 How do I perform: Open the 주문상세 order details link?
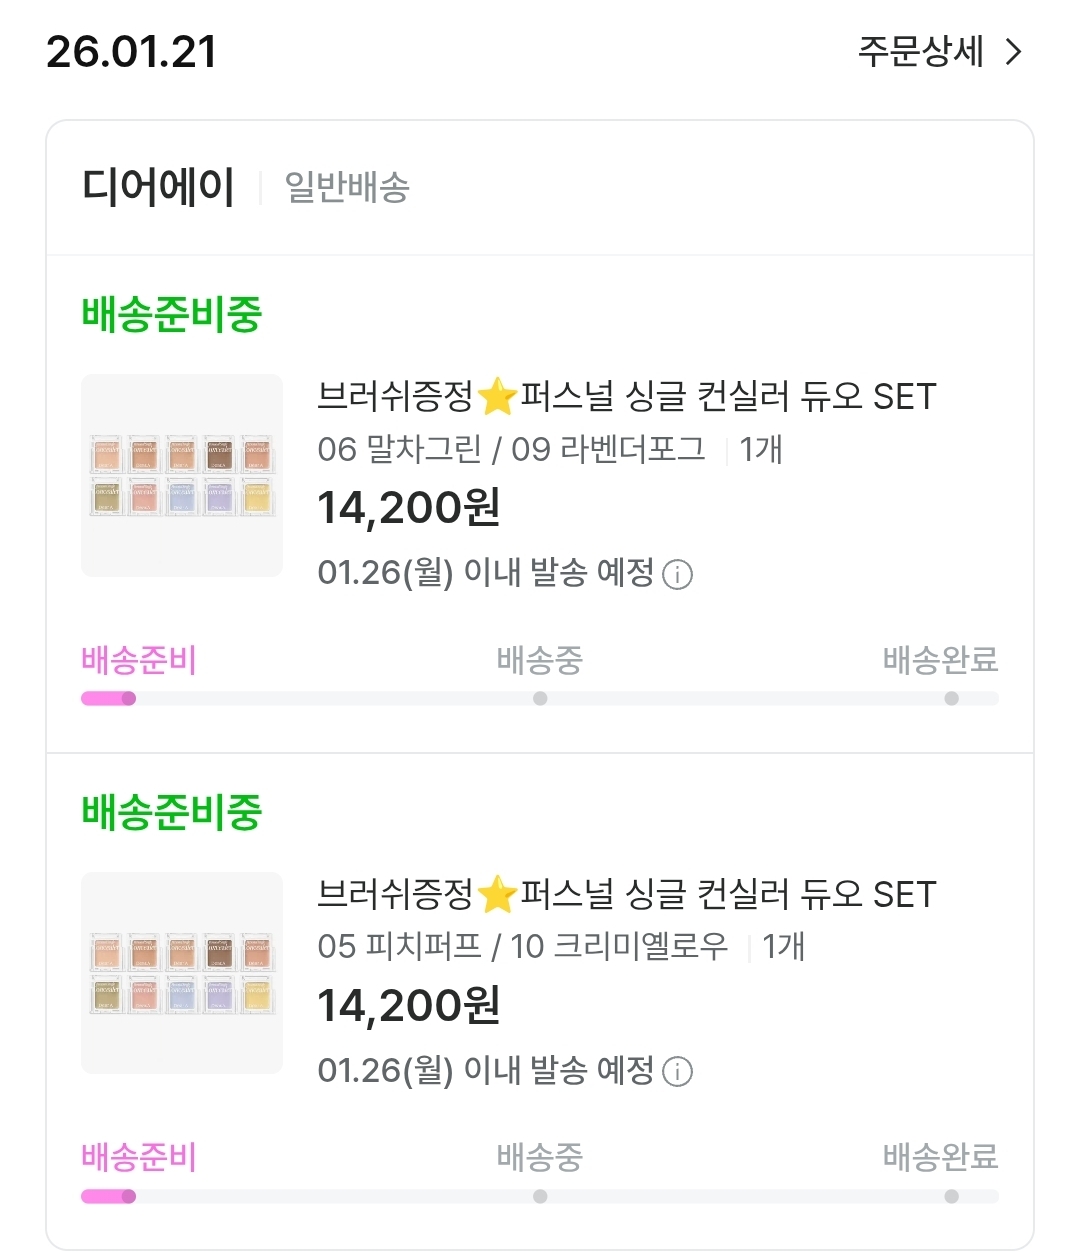pyautogui.click(x=921, y=52)
